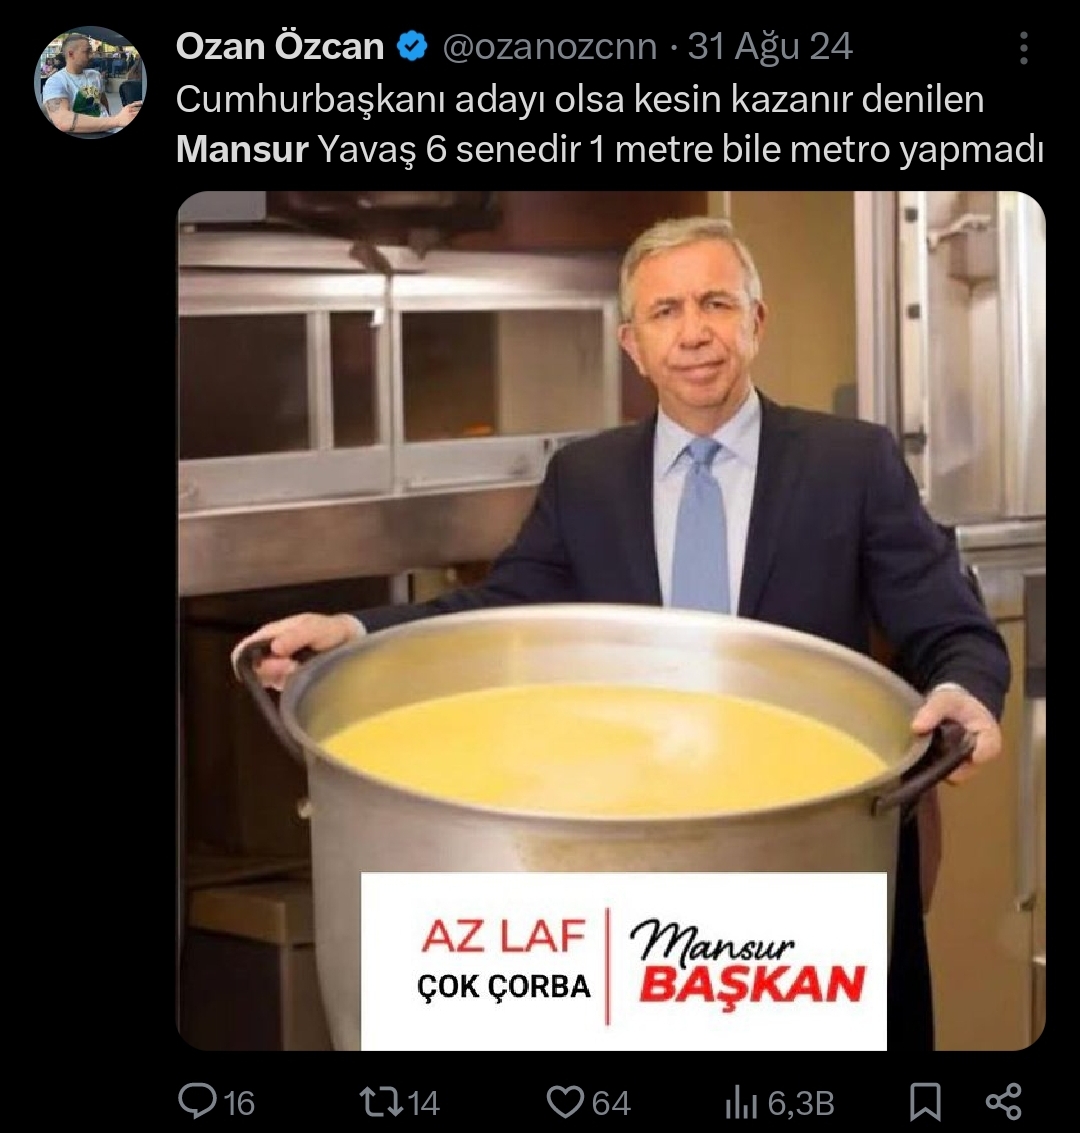Open the Ozan Özcan display name

coord(280,47)
